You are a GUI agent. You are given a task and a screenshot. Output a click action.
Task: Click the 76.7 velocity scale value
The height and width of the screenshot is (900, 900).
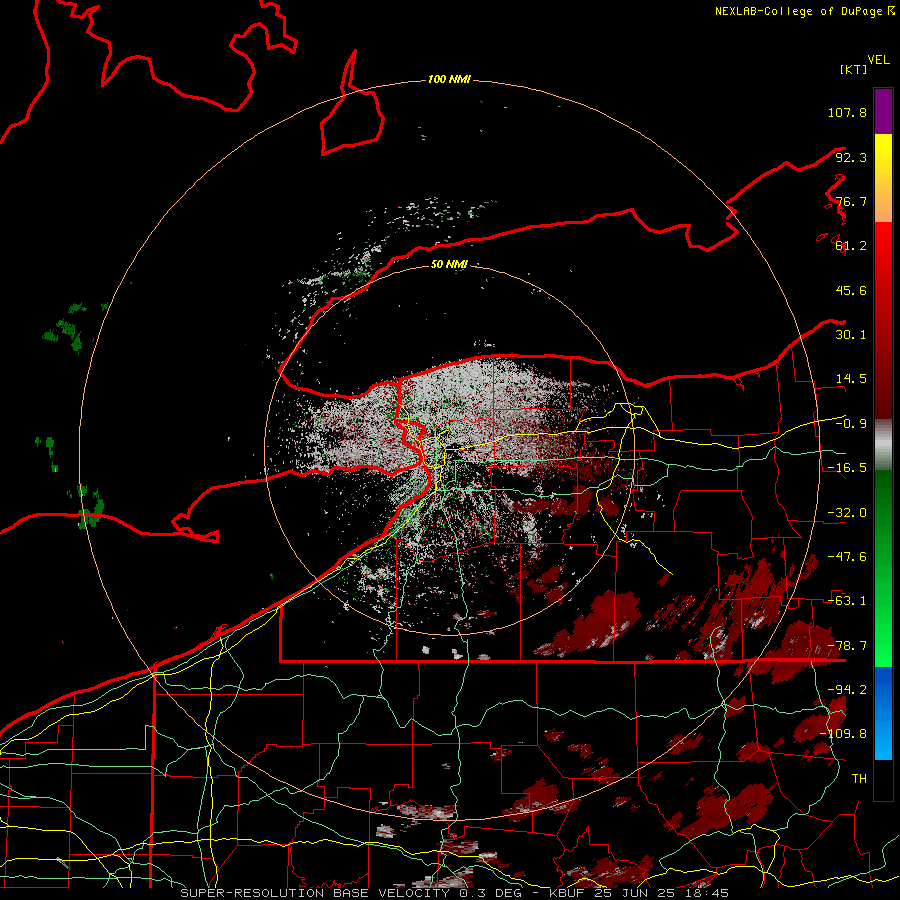pos(851,201)
